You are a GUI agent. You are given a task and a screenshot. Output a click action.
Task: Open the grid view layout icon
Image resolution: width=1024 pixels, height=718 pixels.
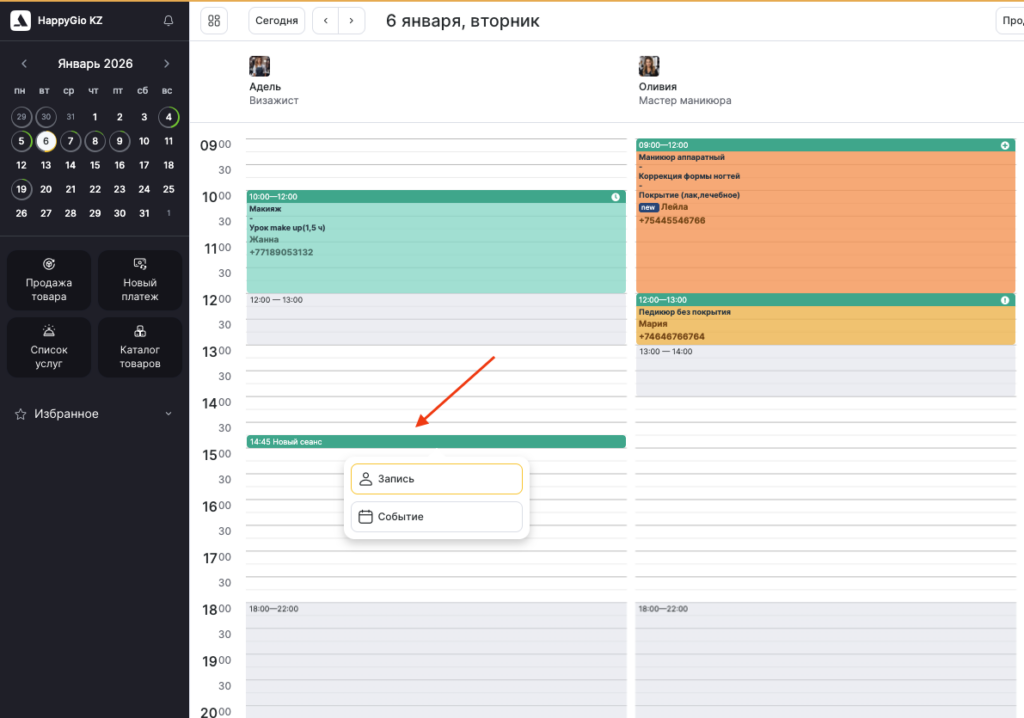pos(214,21)
